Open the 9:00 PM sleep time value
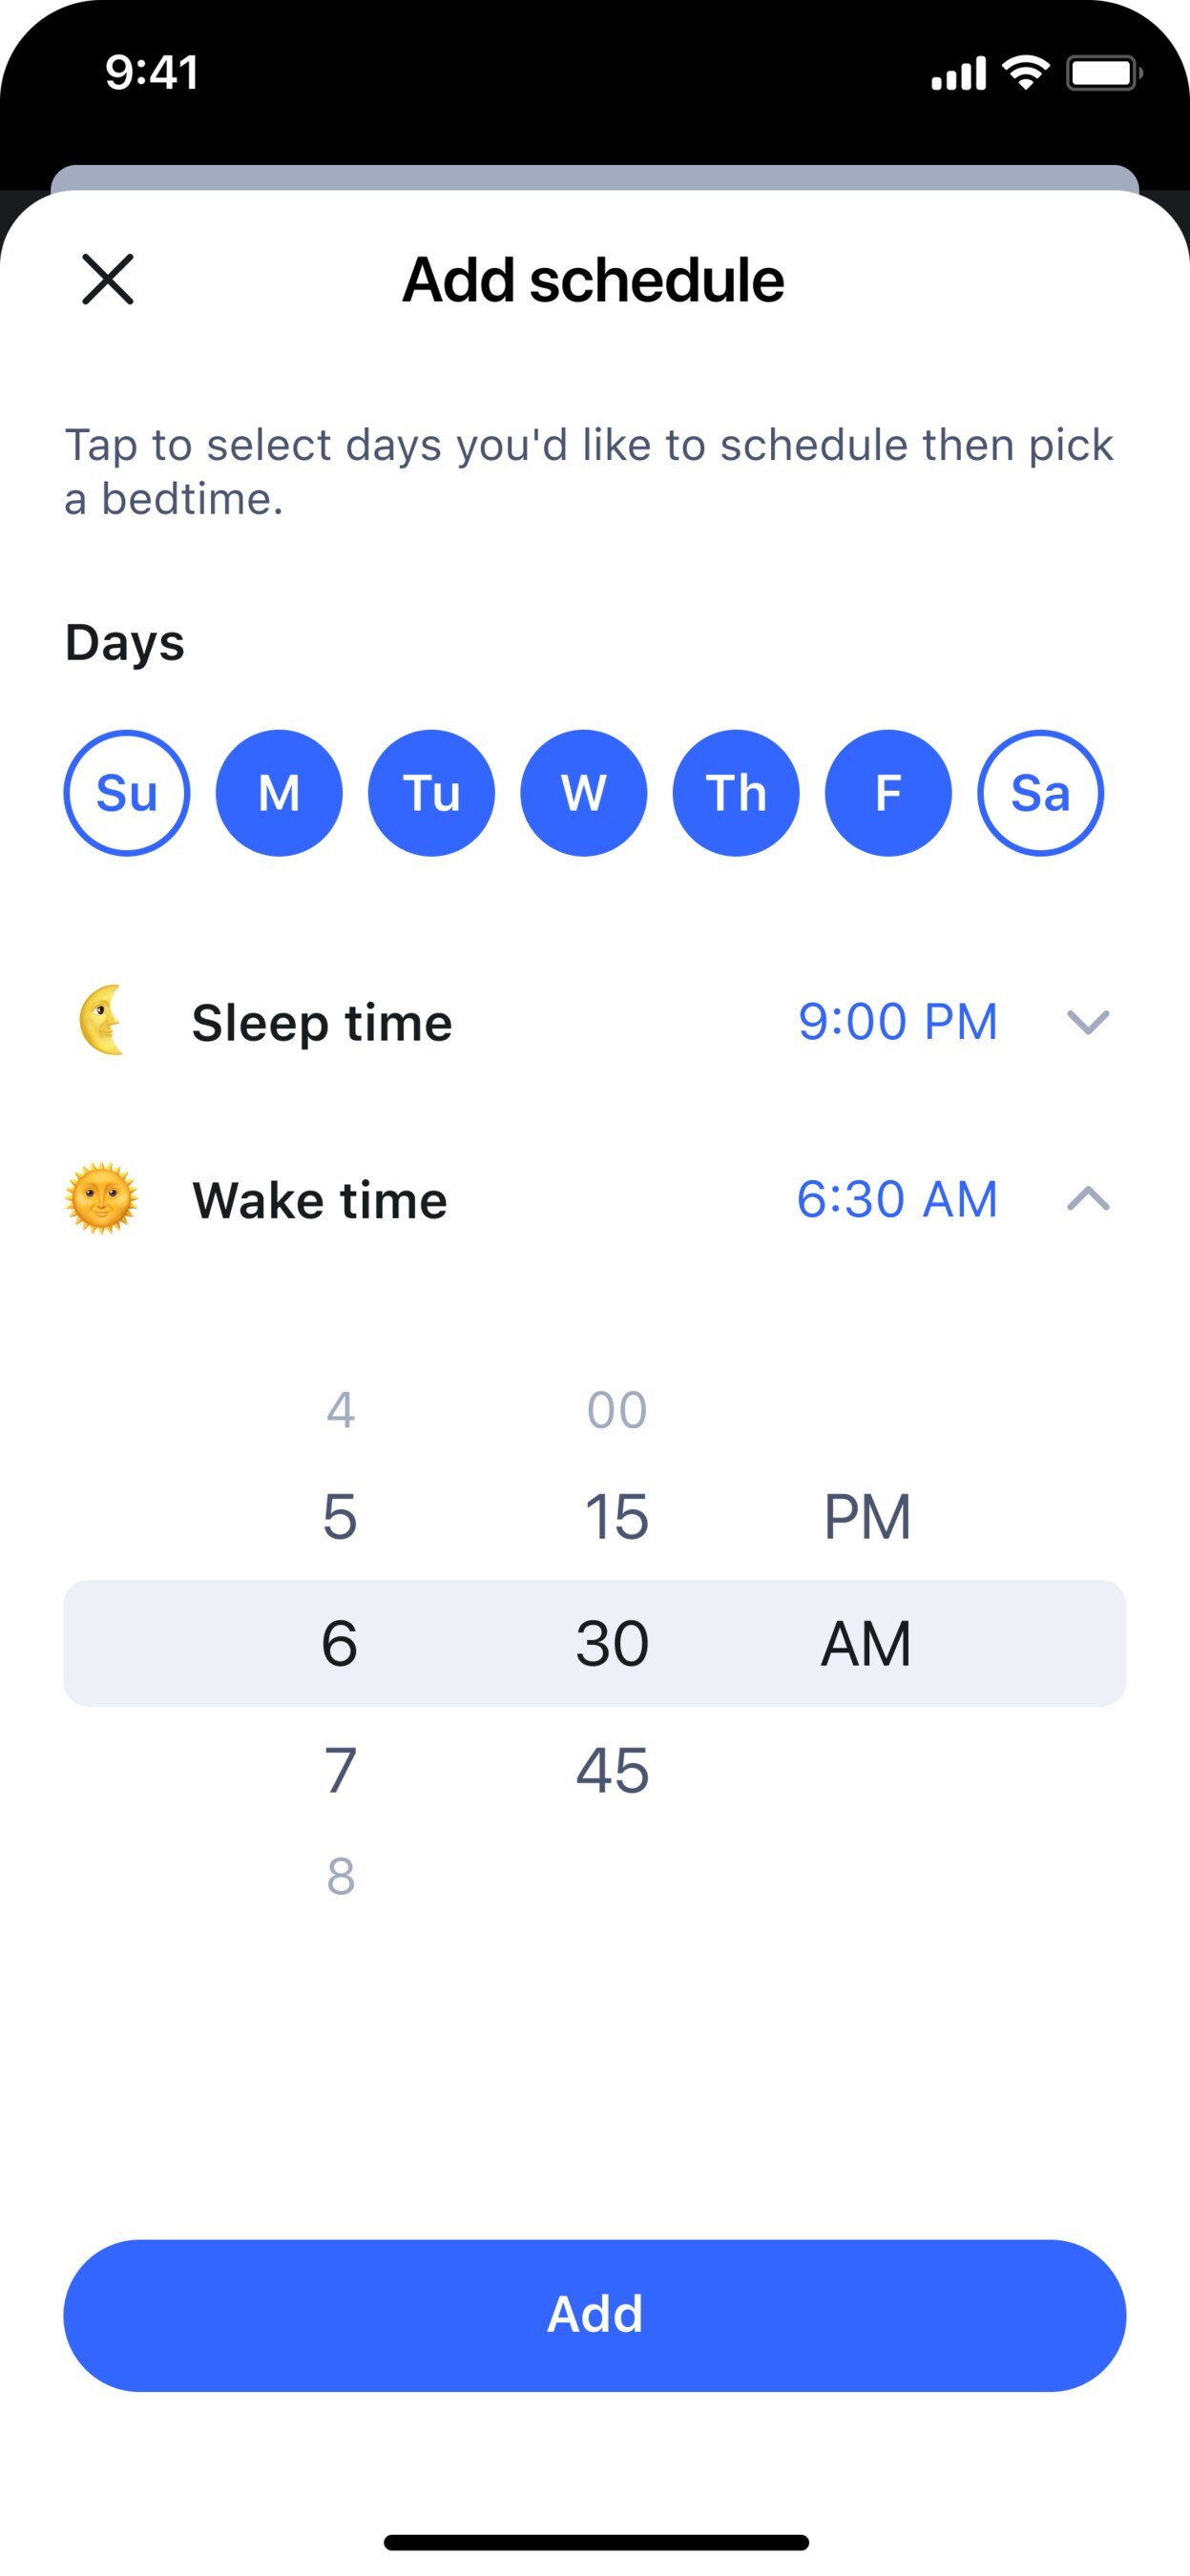Image resolution: width=1190 pixels, height=2576 pixels. click(x=897, y=1022)
